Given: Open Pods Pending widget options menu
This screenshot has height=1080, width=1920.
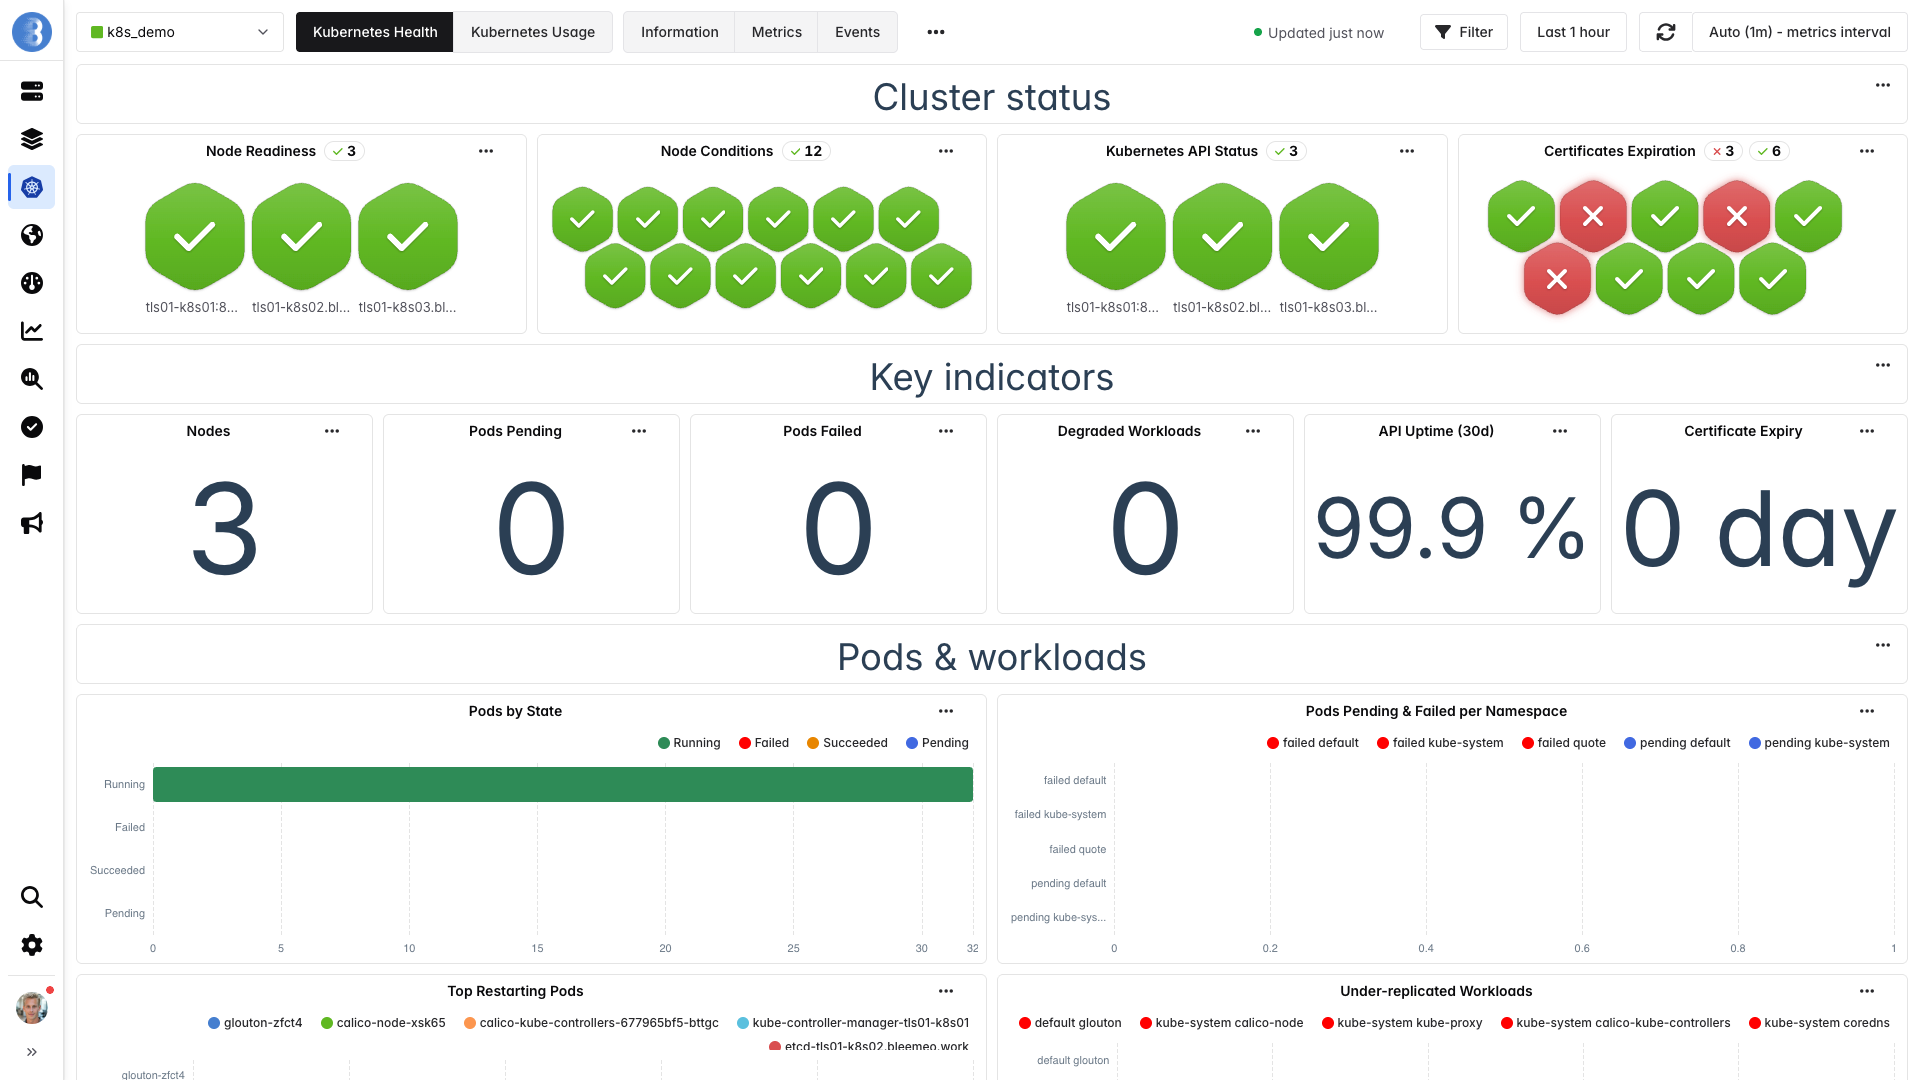Looking at the screenshot, I should [639, 431].
